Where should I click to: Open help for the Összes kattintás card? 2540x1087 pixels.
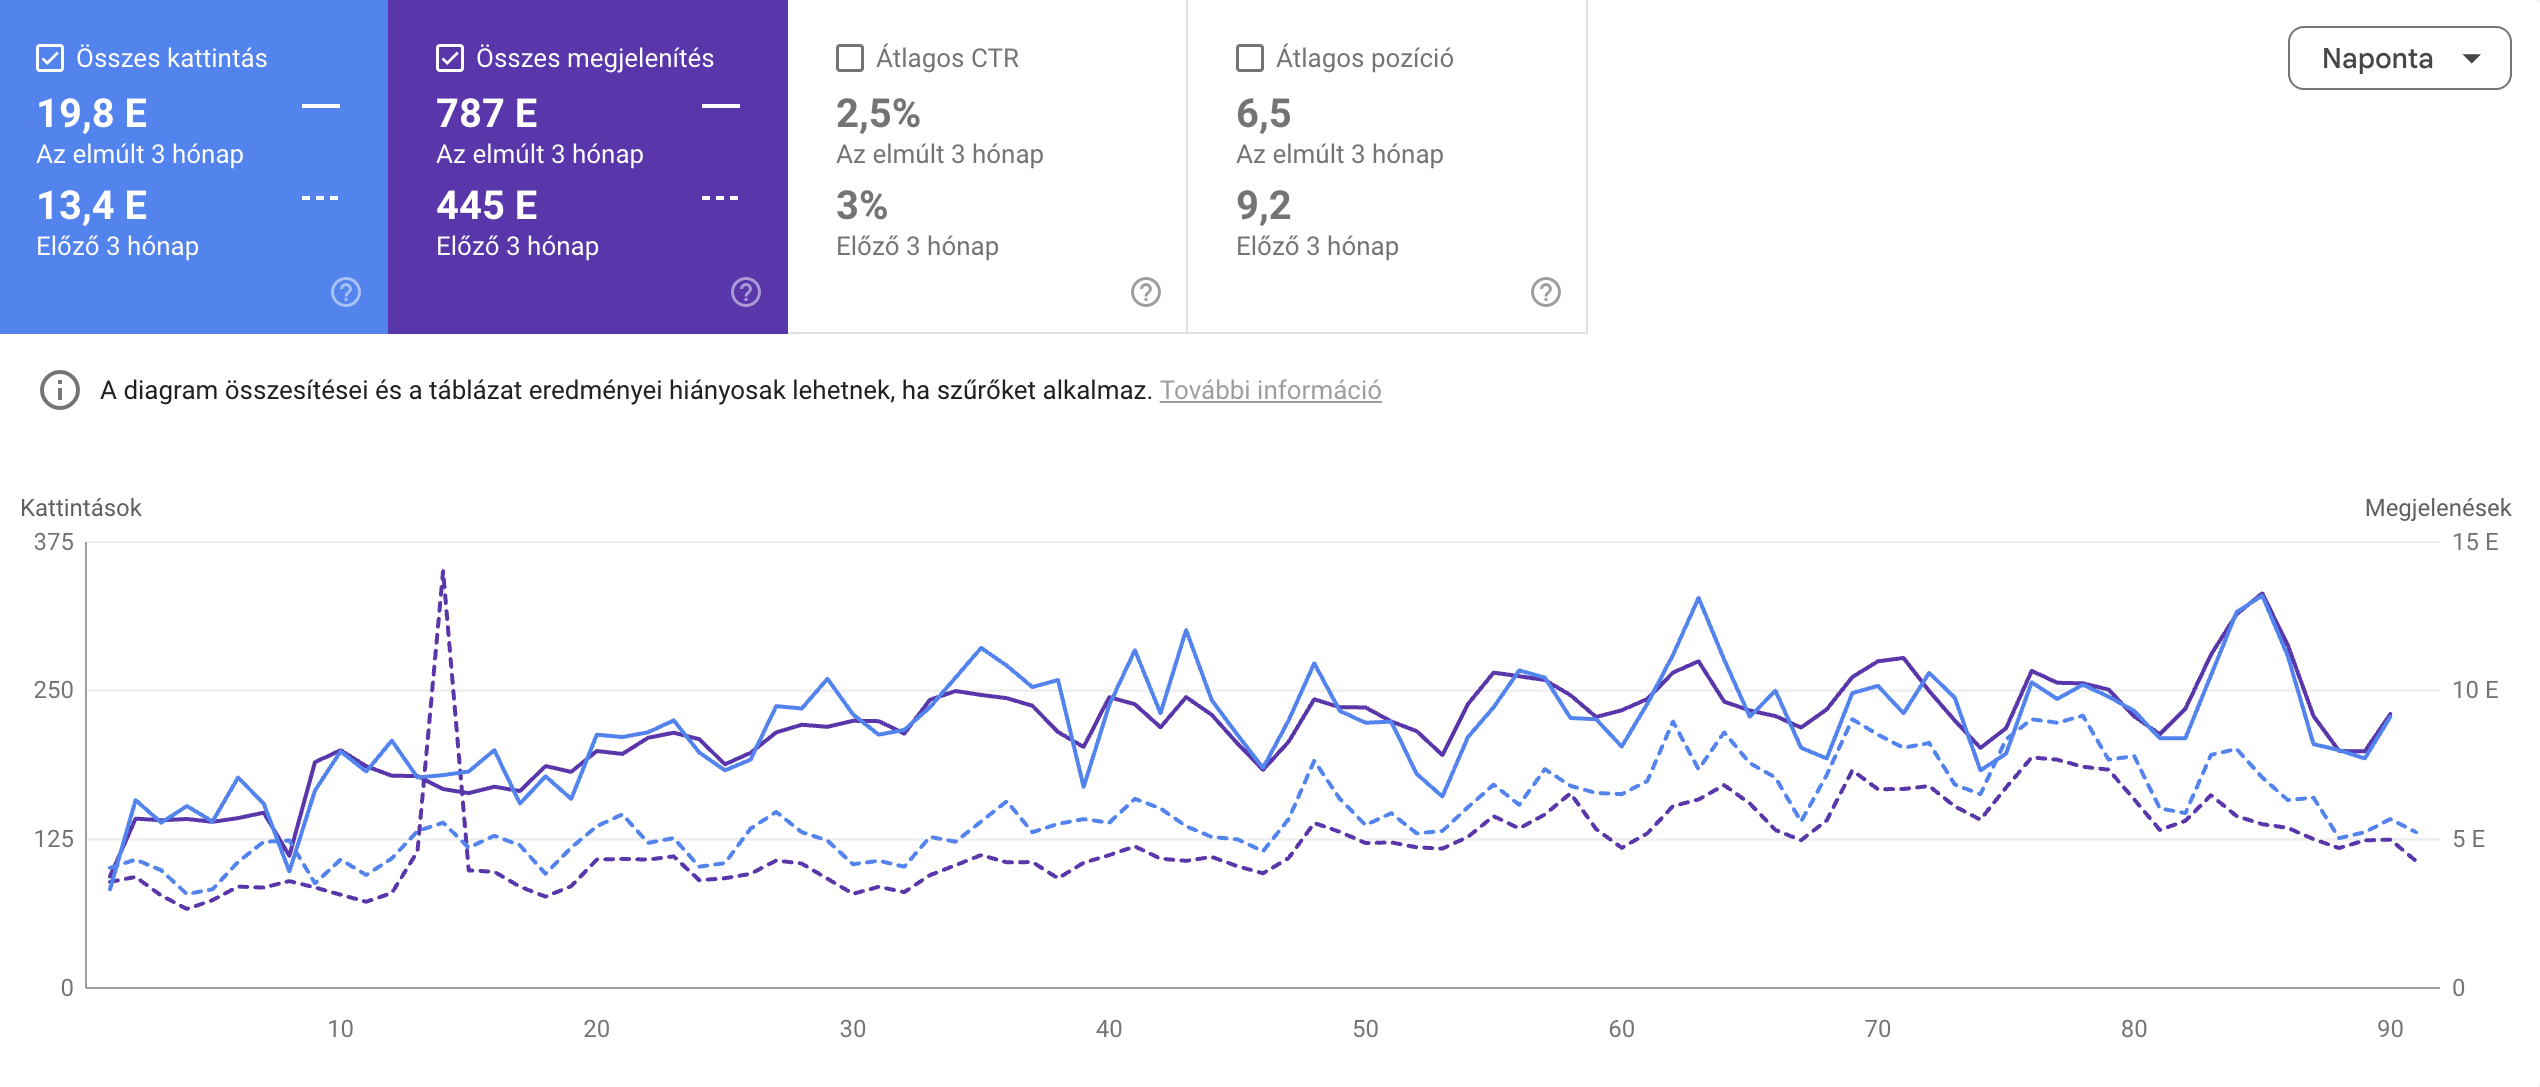coord(345,293)
